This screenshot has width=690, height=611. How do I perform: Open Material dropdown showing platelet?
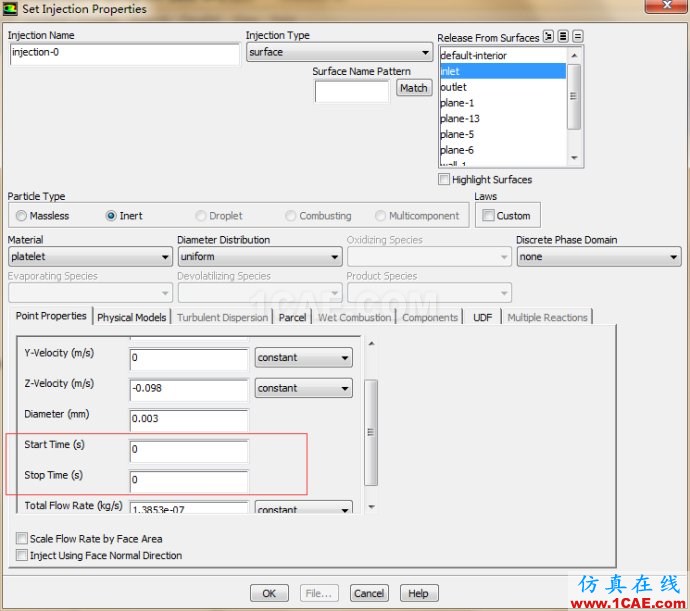point(90,257)
